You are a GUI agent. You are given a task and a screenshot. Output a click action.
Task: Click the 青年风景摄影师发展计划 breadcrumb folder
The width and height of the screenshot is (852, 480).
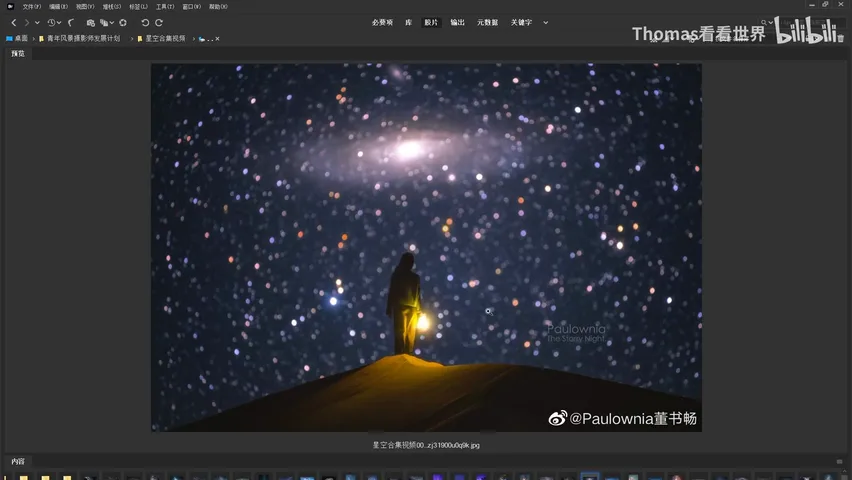(x=79, y=39)
